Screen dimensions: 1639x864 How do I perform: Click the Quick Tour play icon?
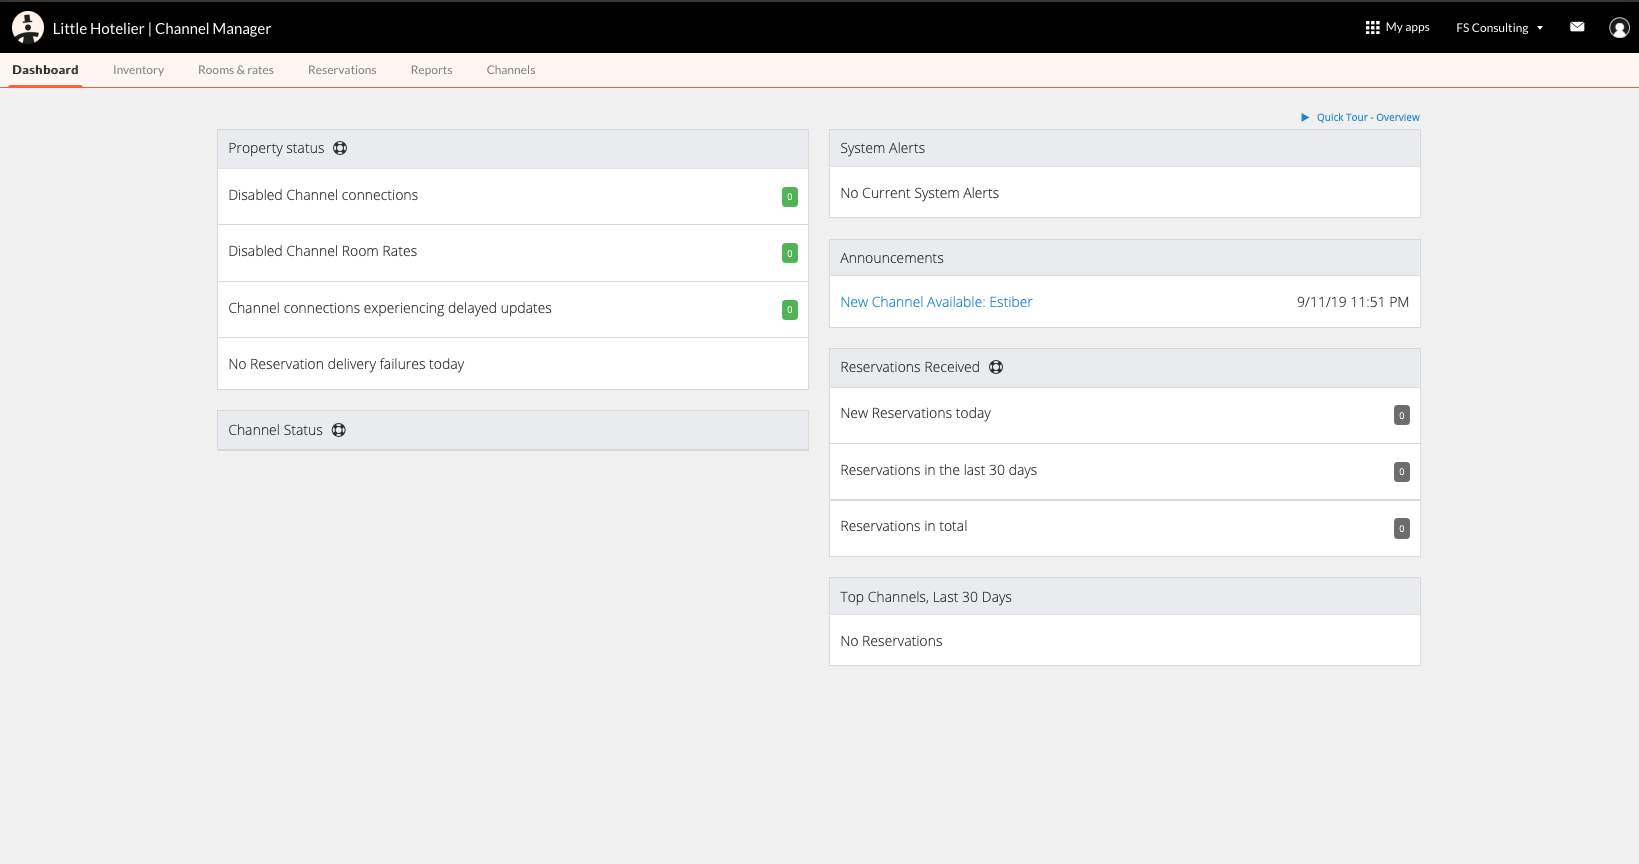[1305, 118]
